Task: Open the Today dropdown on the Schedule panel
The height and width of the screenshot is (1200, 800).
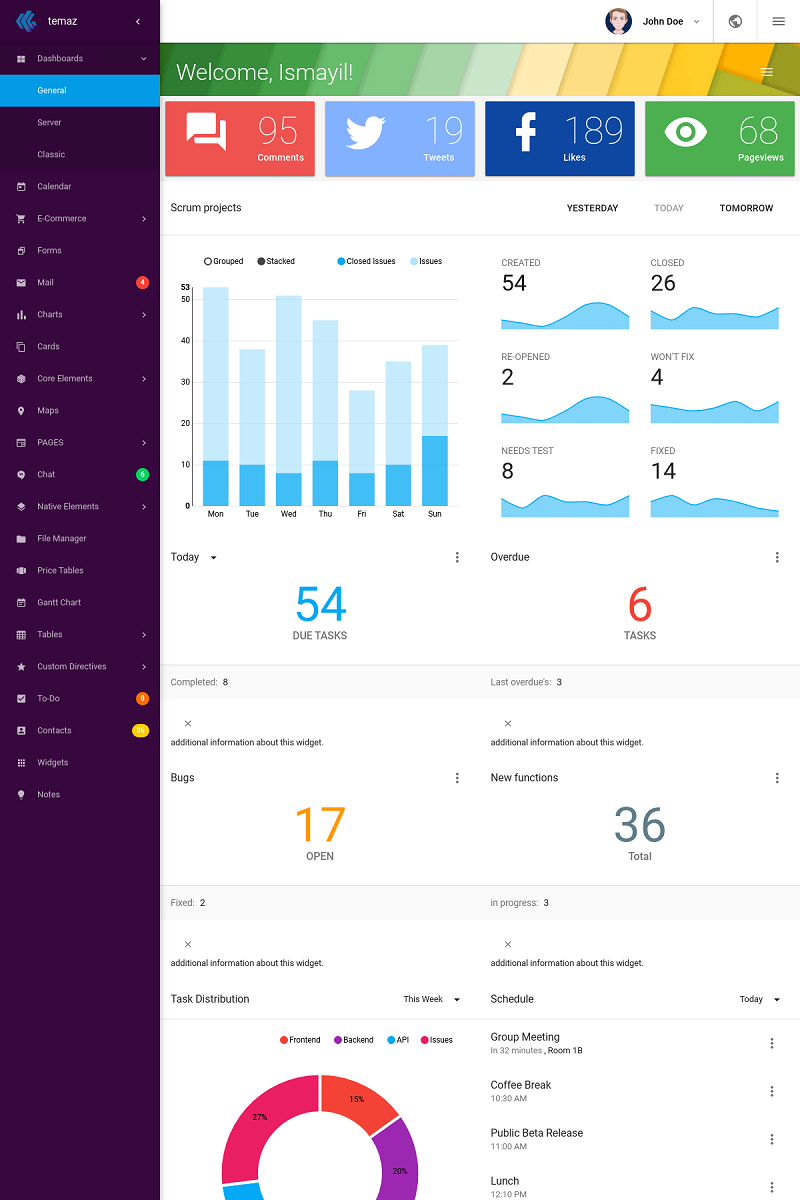Action: (x=758, y=998)
